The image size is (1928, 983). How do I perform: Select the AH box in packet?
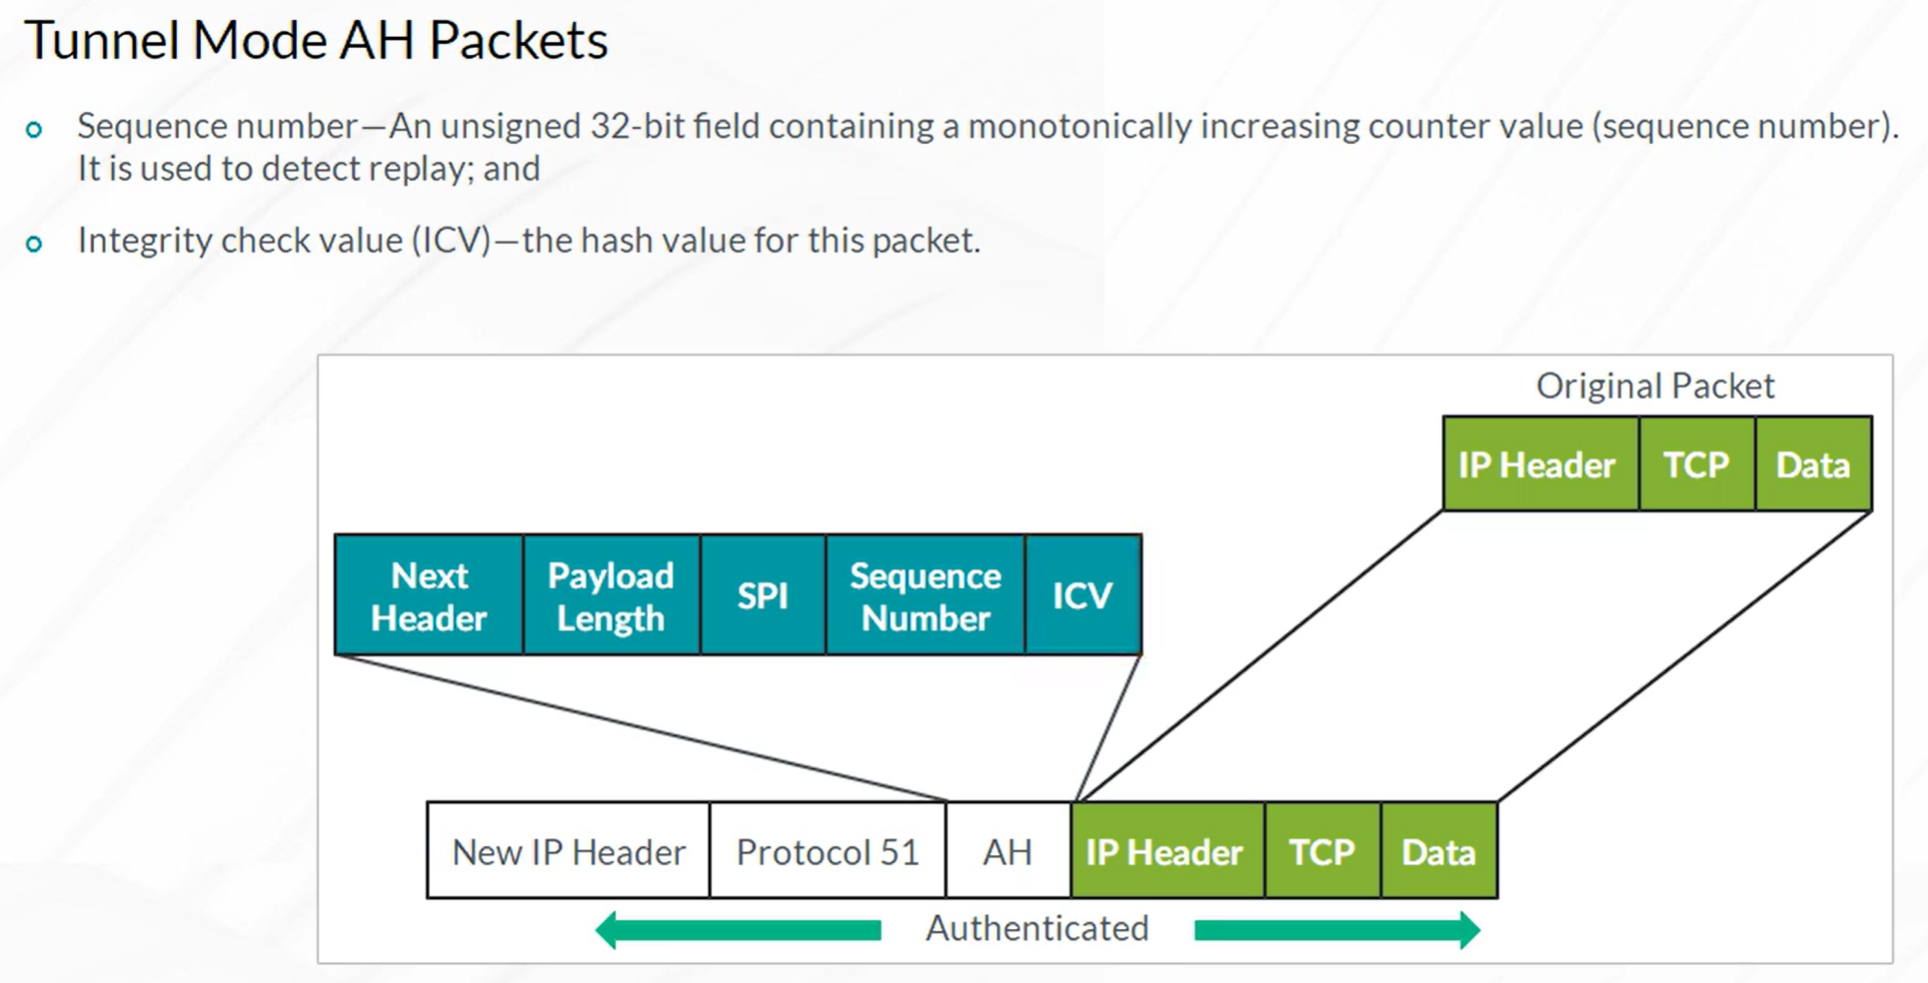point(1008,851)
